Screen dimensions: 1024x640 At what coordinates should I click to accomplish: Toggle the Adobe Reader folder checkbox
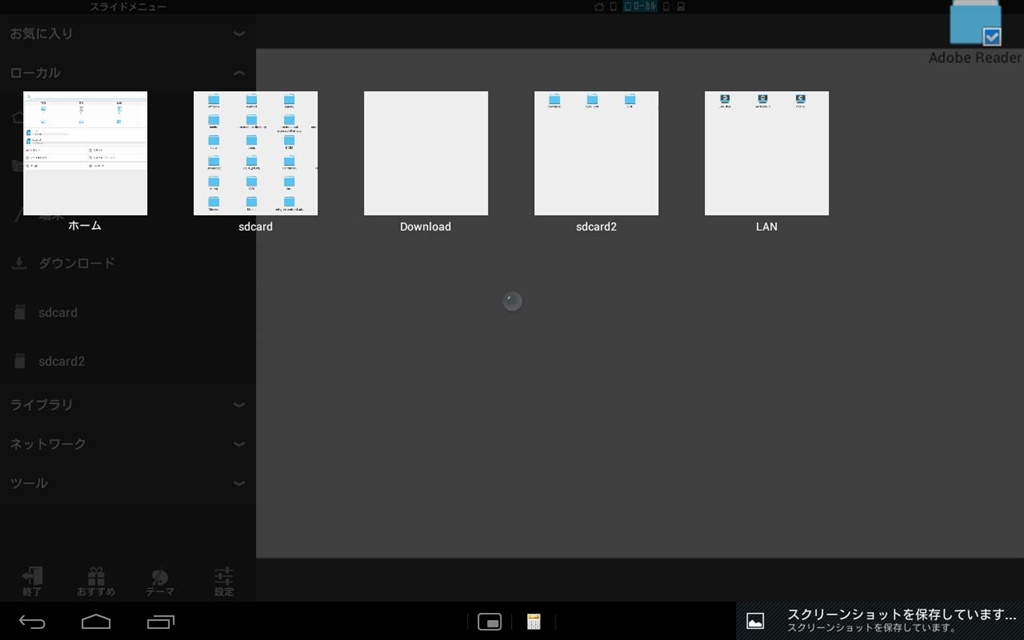point(991,37)
